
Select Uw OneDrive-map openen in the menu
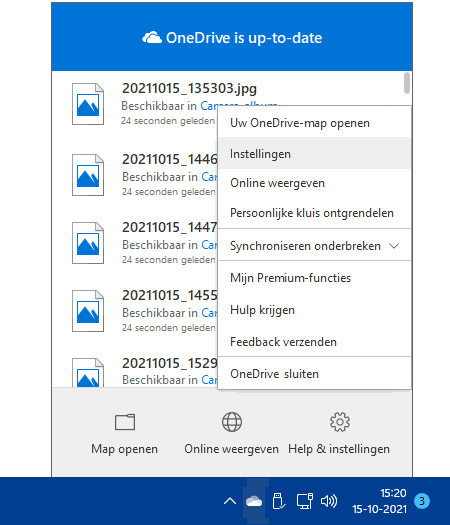314,123
